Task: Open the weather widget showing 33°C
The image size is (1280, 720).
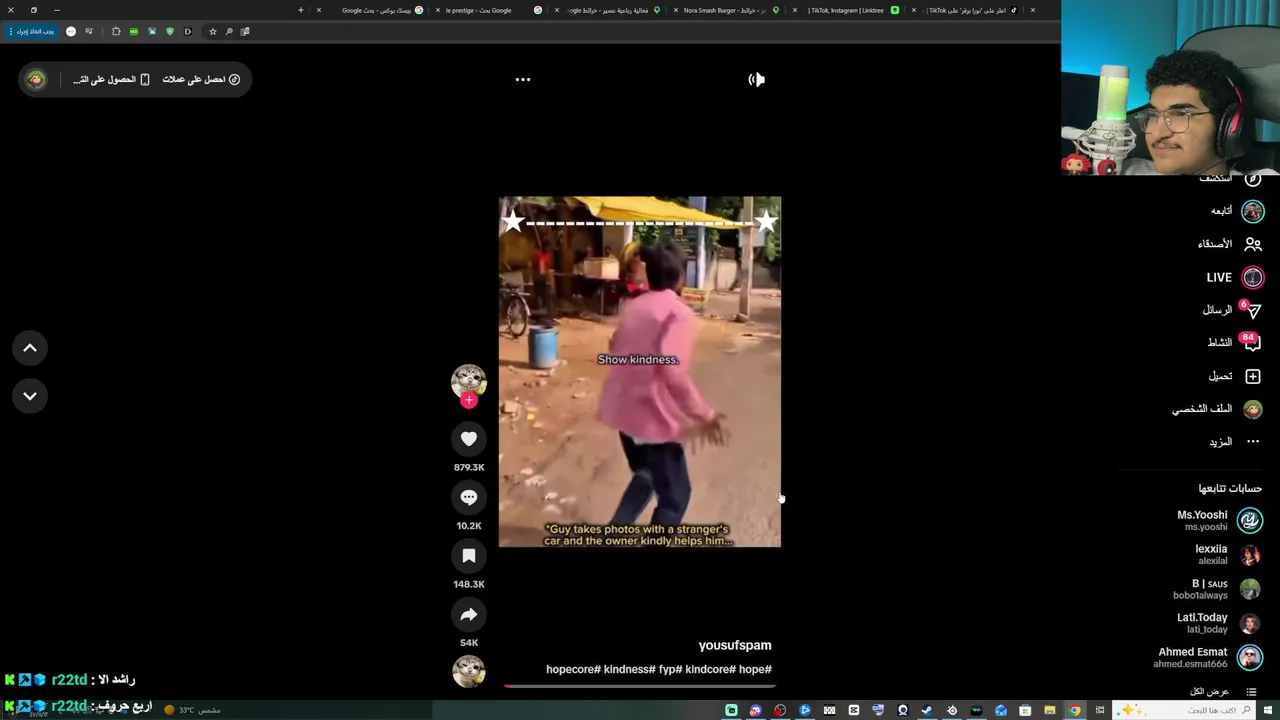Action: 192,710
